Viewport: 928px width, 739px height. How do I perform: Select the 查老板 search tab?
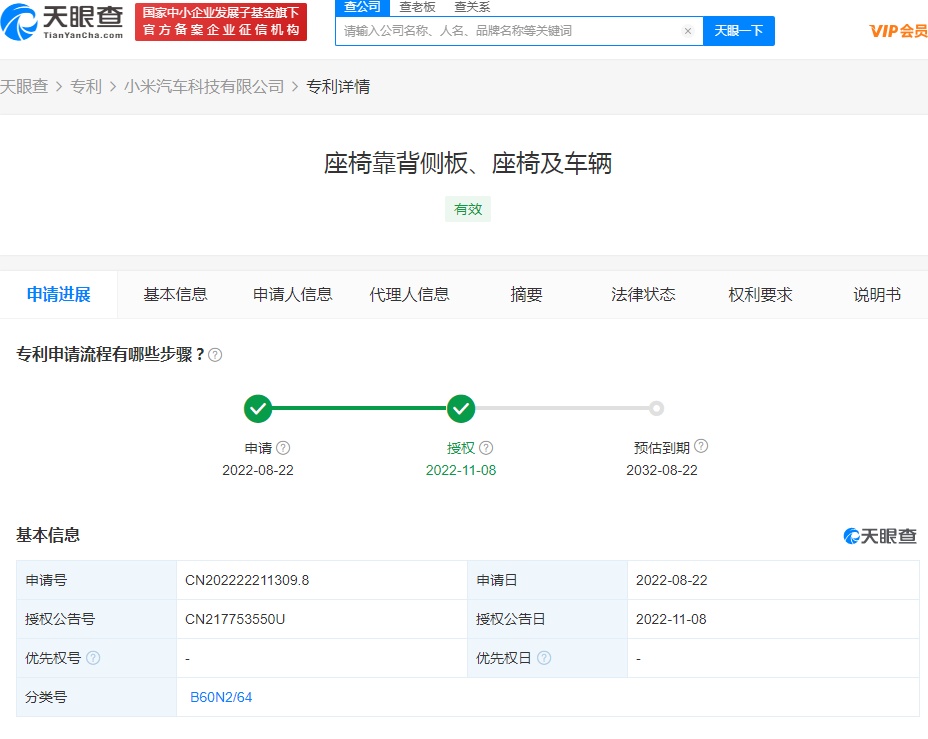(417, 7)
